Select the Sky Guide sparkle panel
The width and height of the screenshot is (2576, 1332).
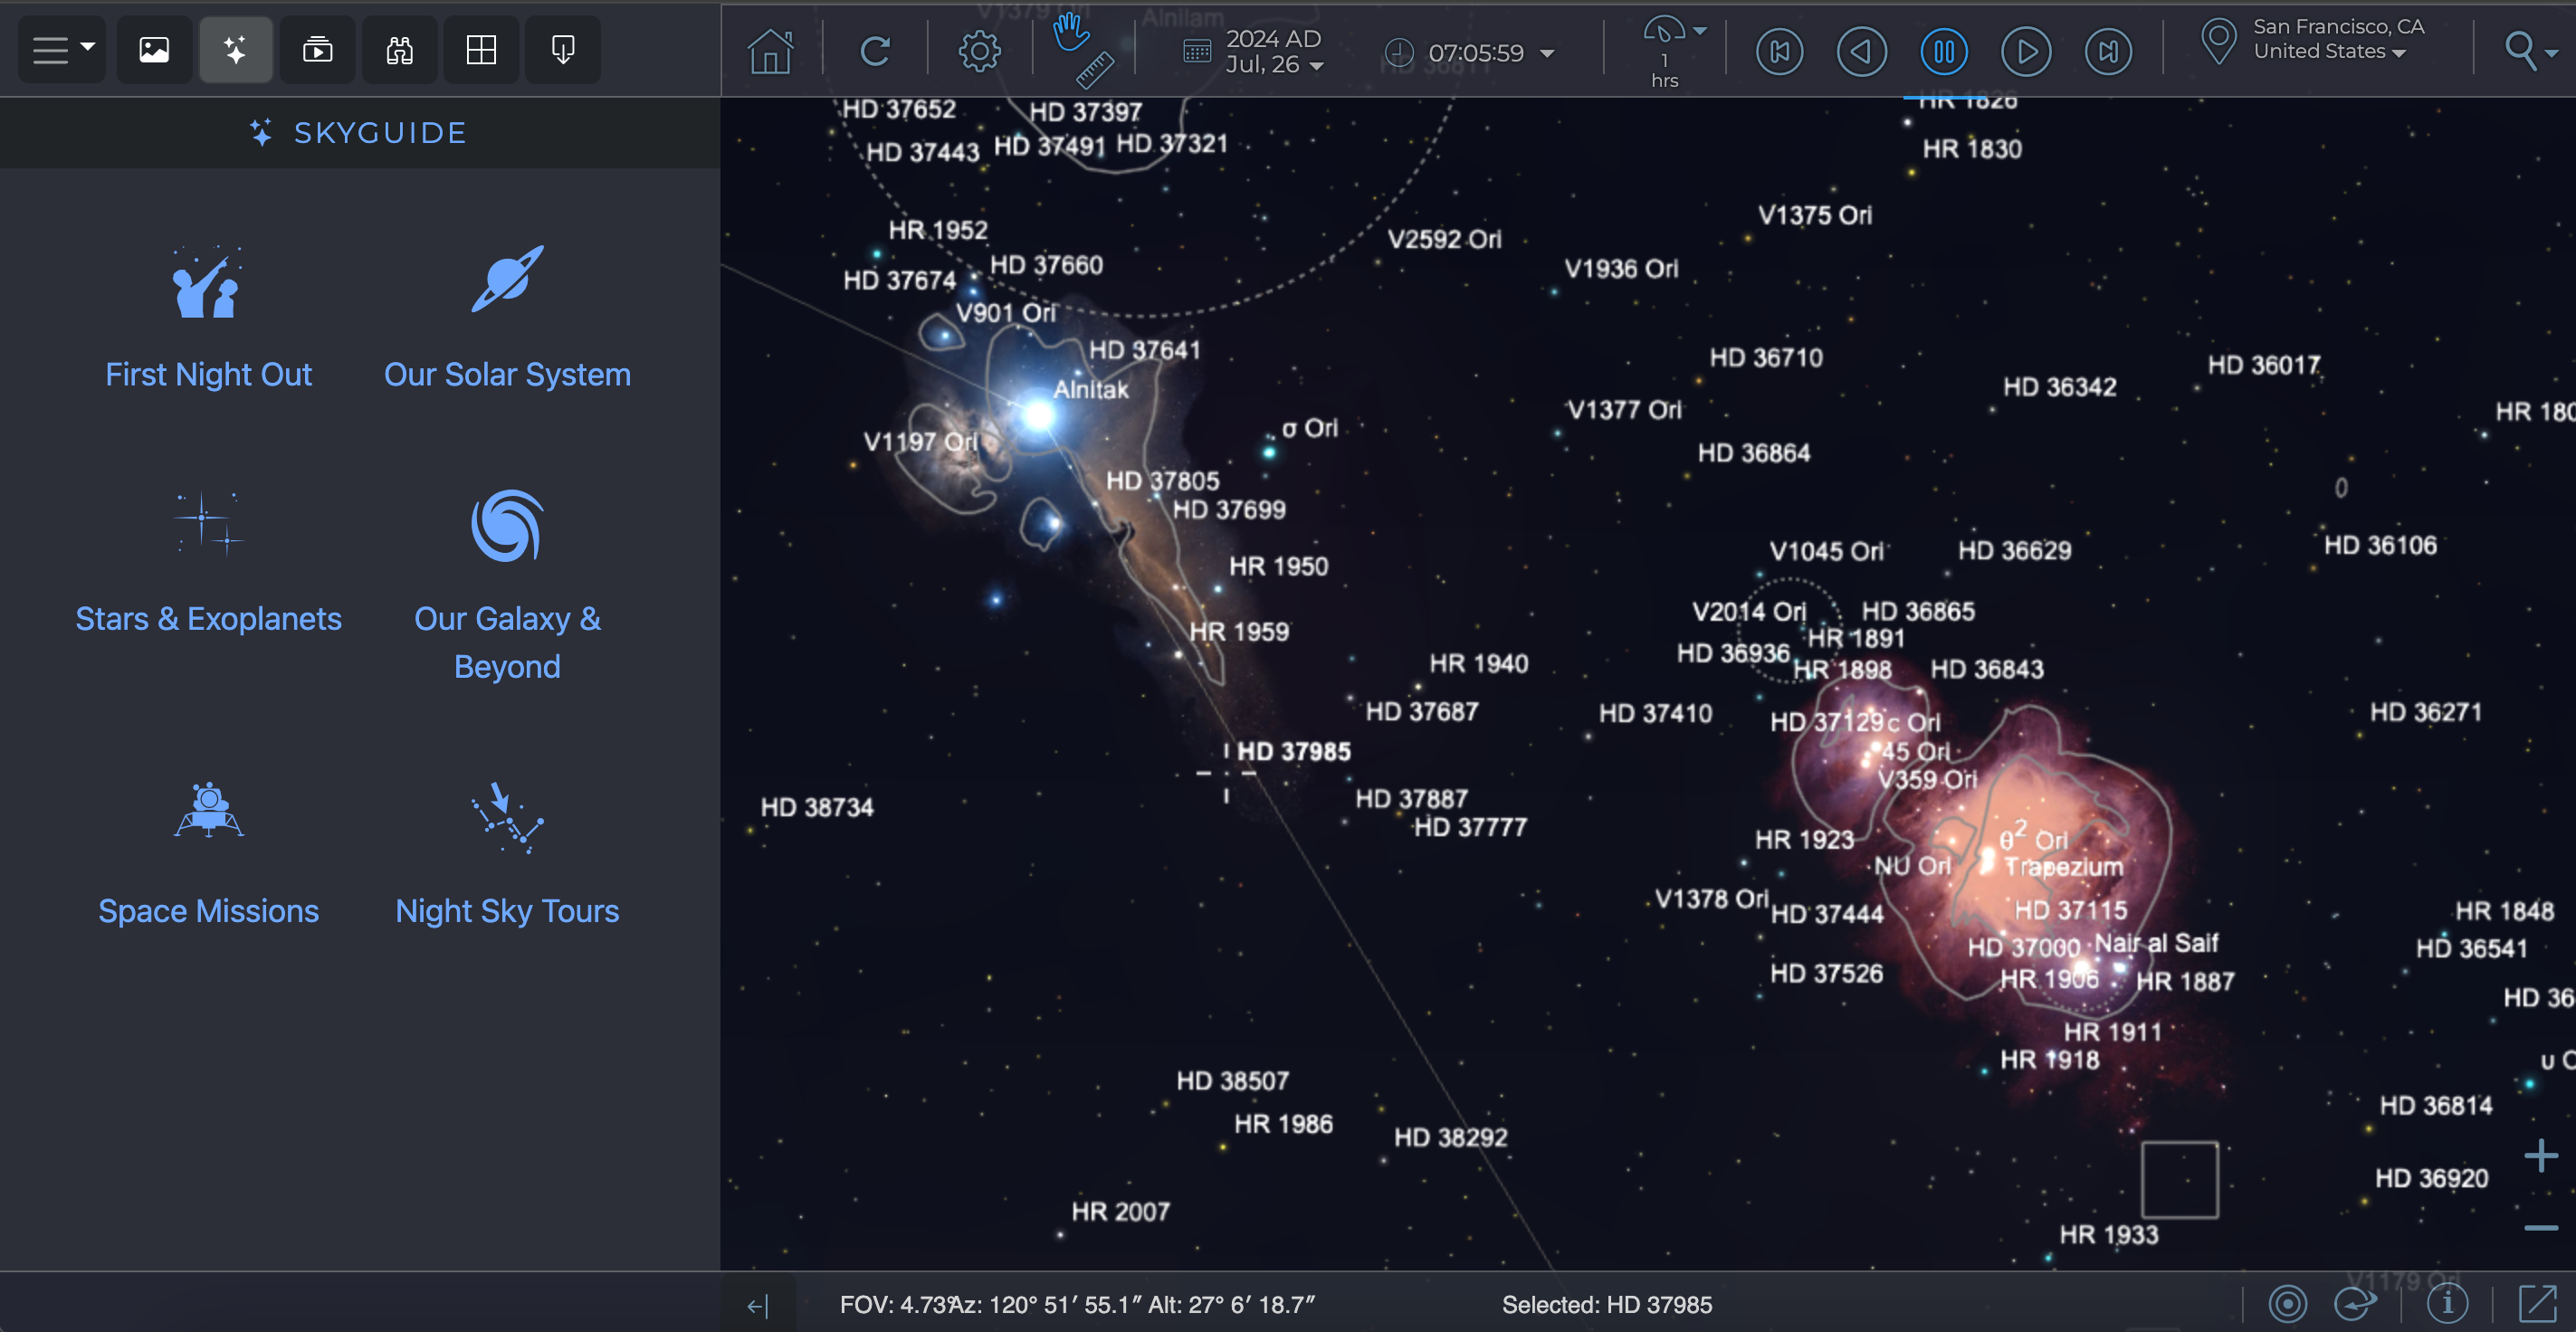[235, 49]
